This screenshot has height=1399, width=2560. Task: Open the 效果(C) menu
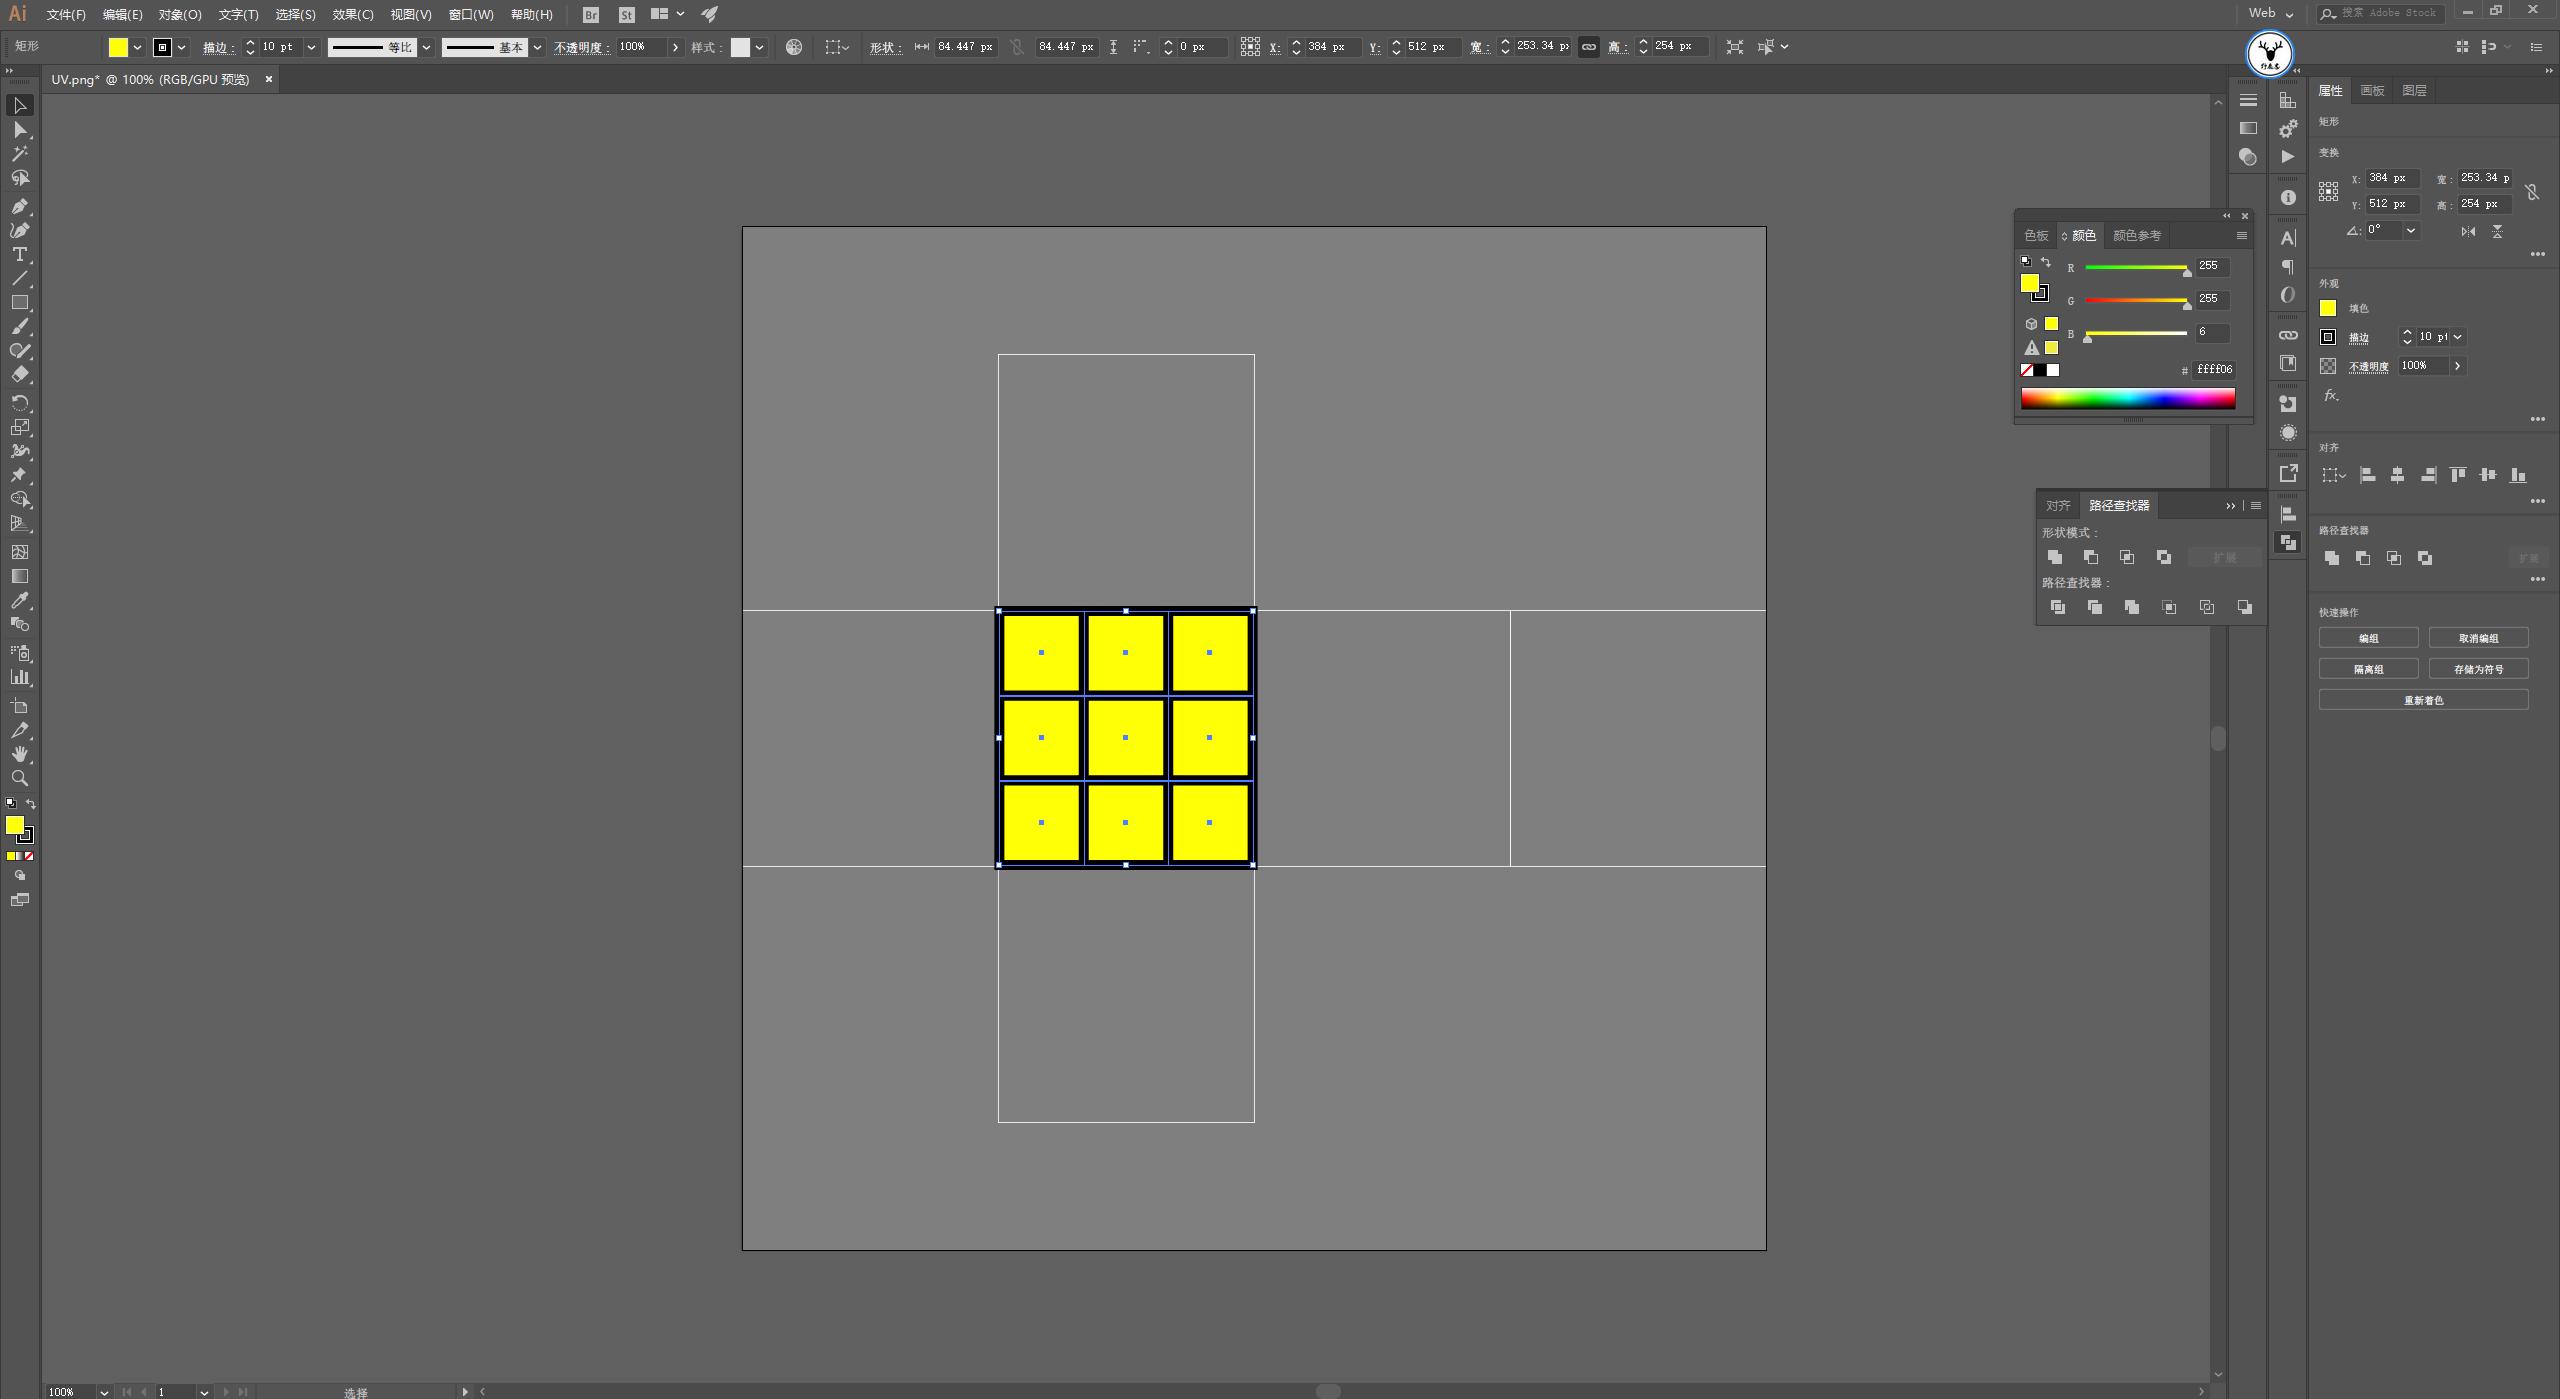click(352, 15)
